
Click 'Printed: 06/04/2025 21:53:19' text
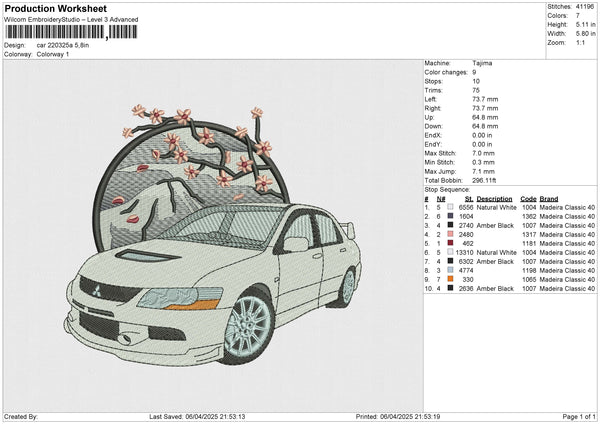[x=398, y=416]
